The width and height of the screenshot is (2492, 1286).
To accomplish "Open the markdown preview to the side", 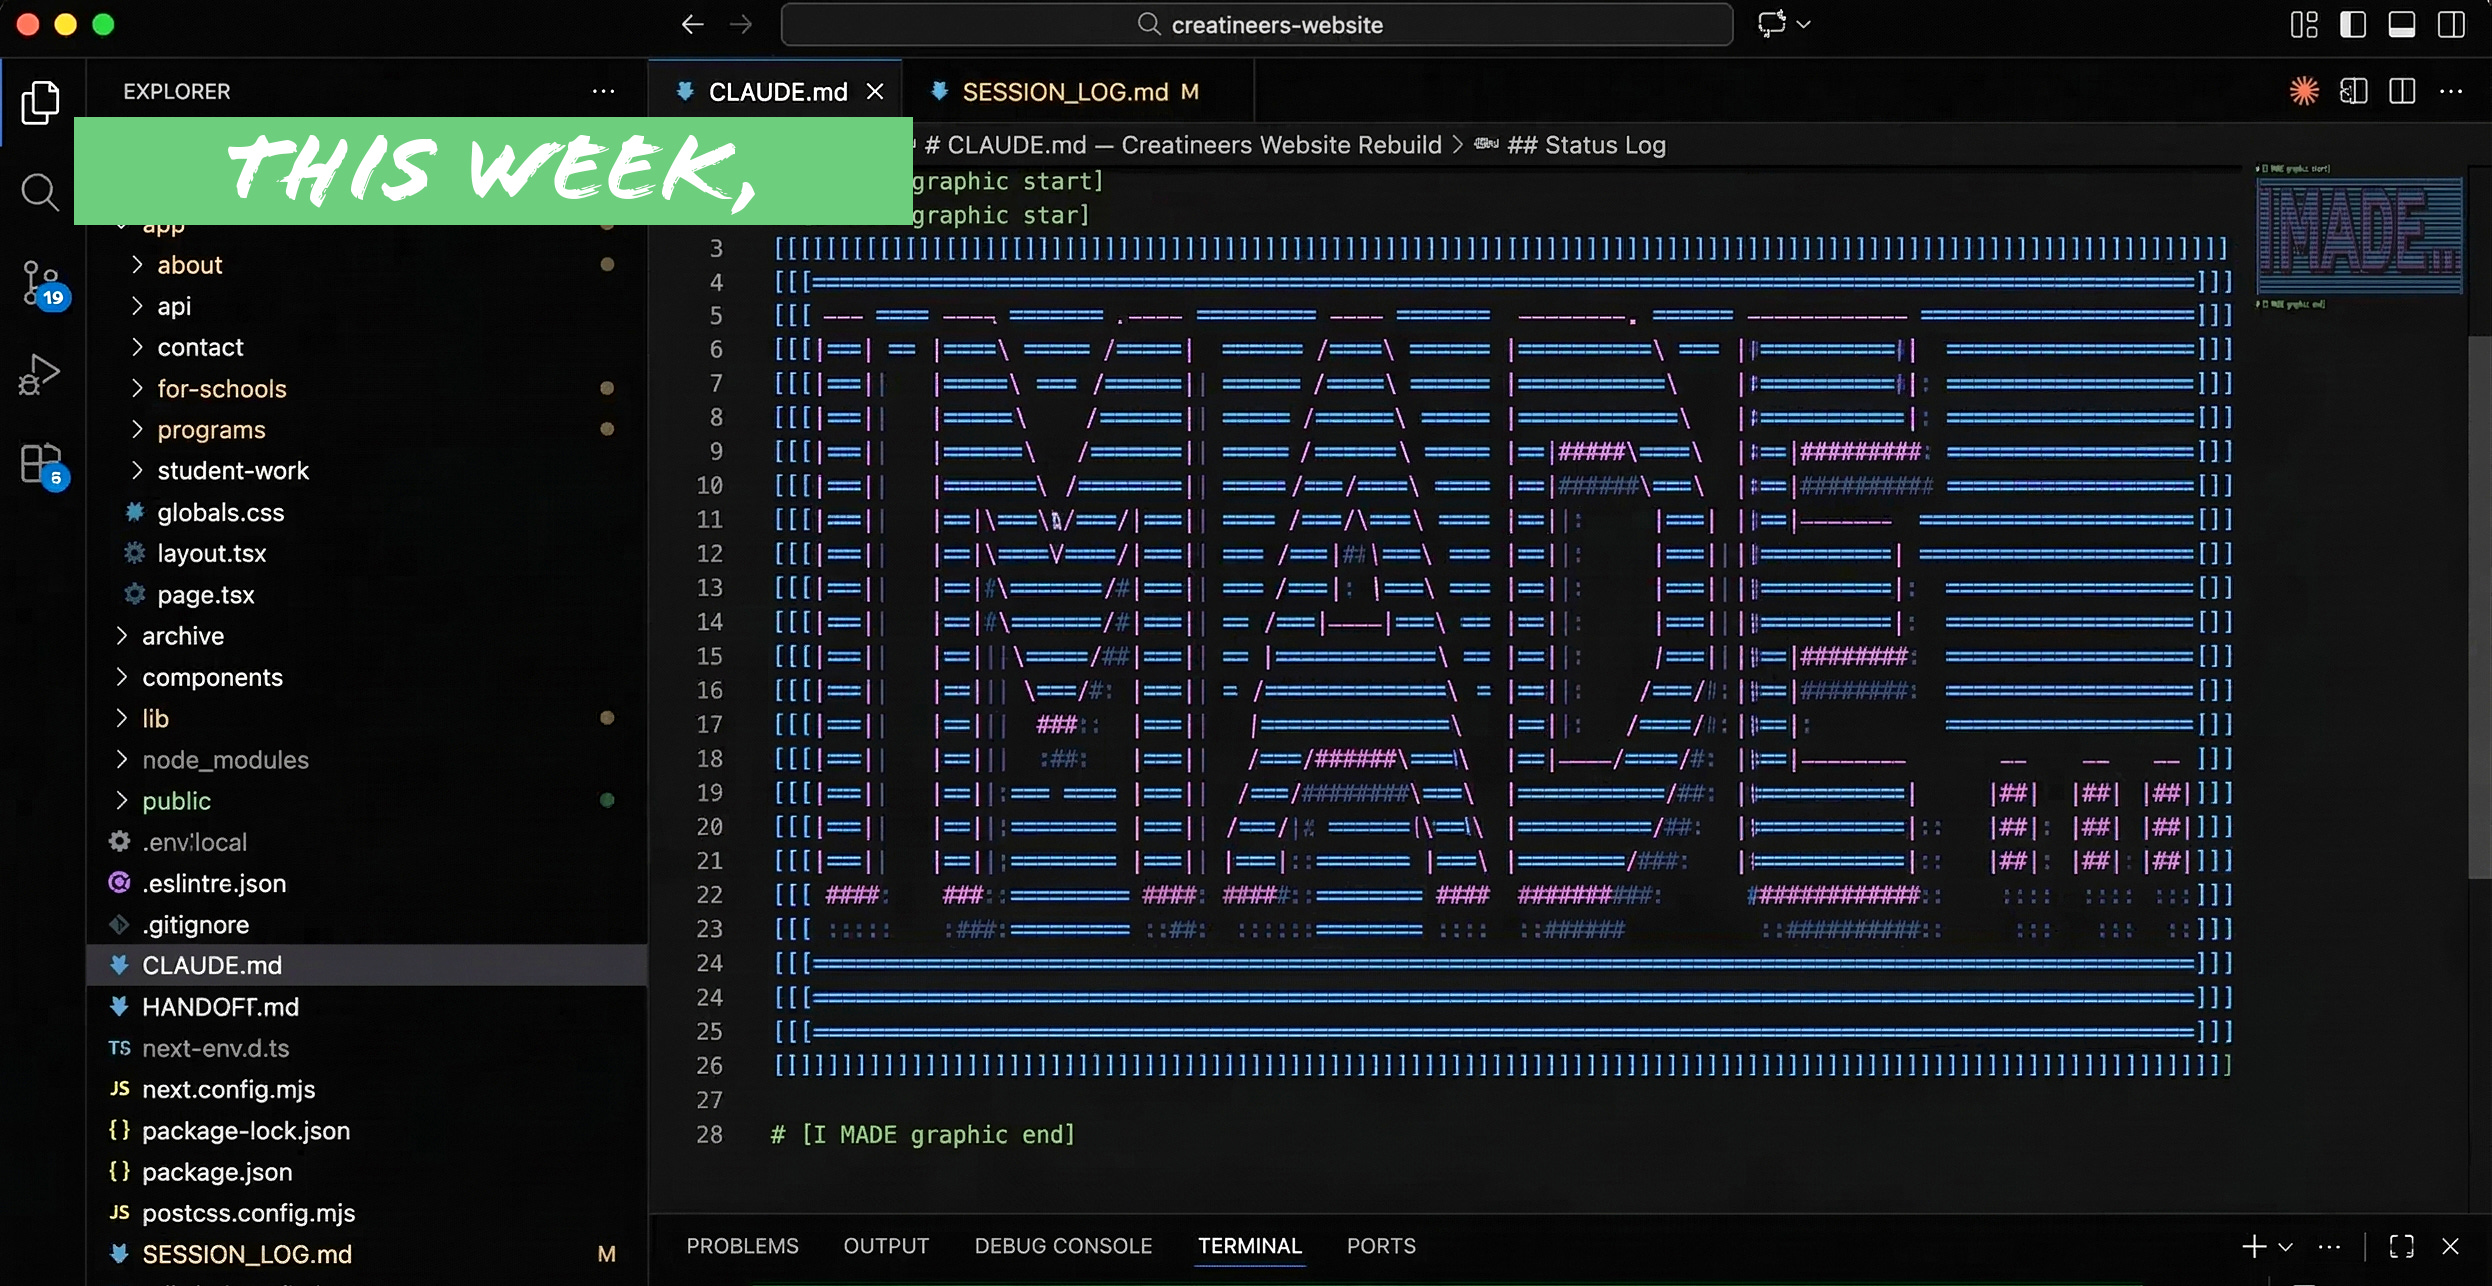I will pos(2353,92).
